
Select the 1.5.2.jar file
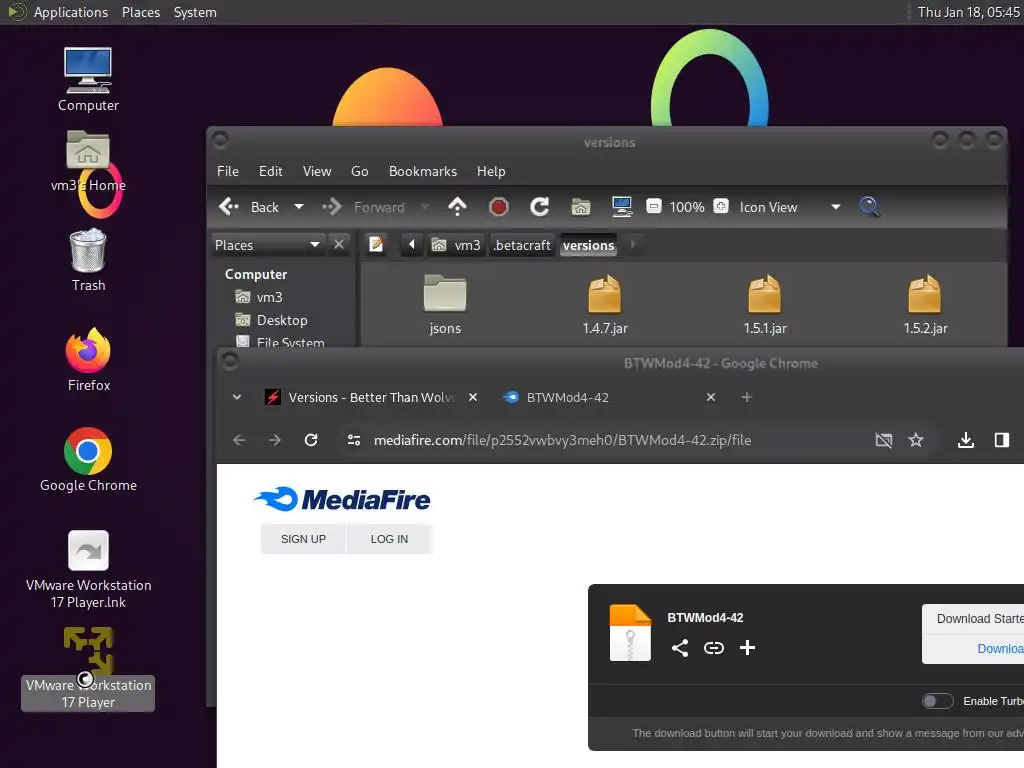click(925, 304)
